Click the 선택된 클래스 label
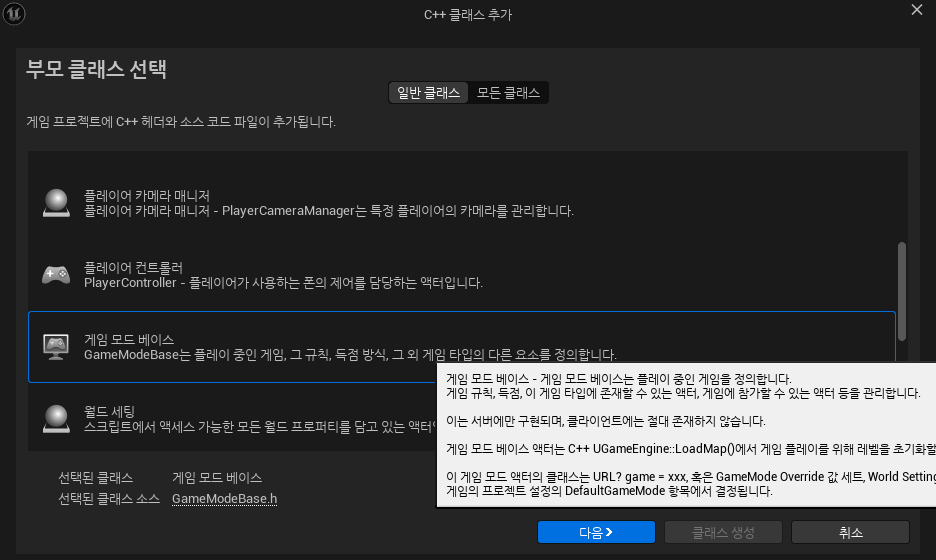 96,478
